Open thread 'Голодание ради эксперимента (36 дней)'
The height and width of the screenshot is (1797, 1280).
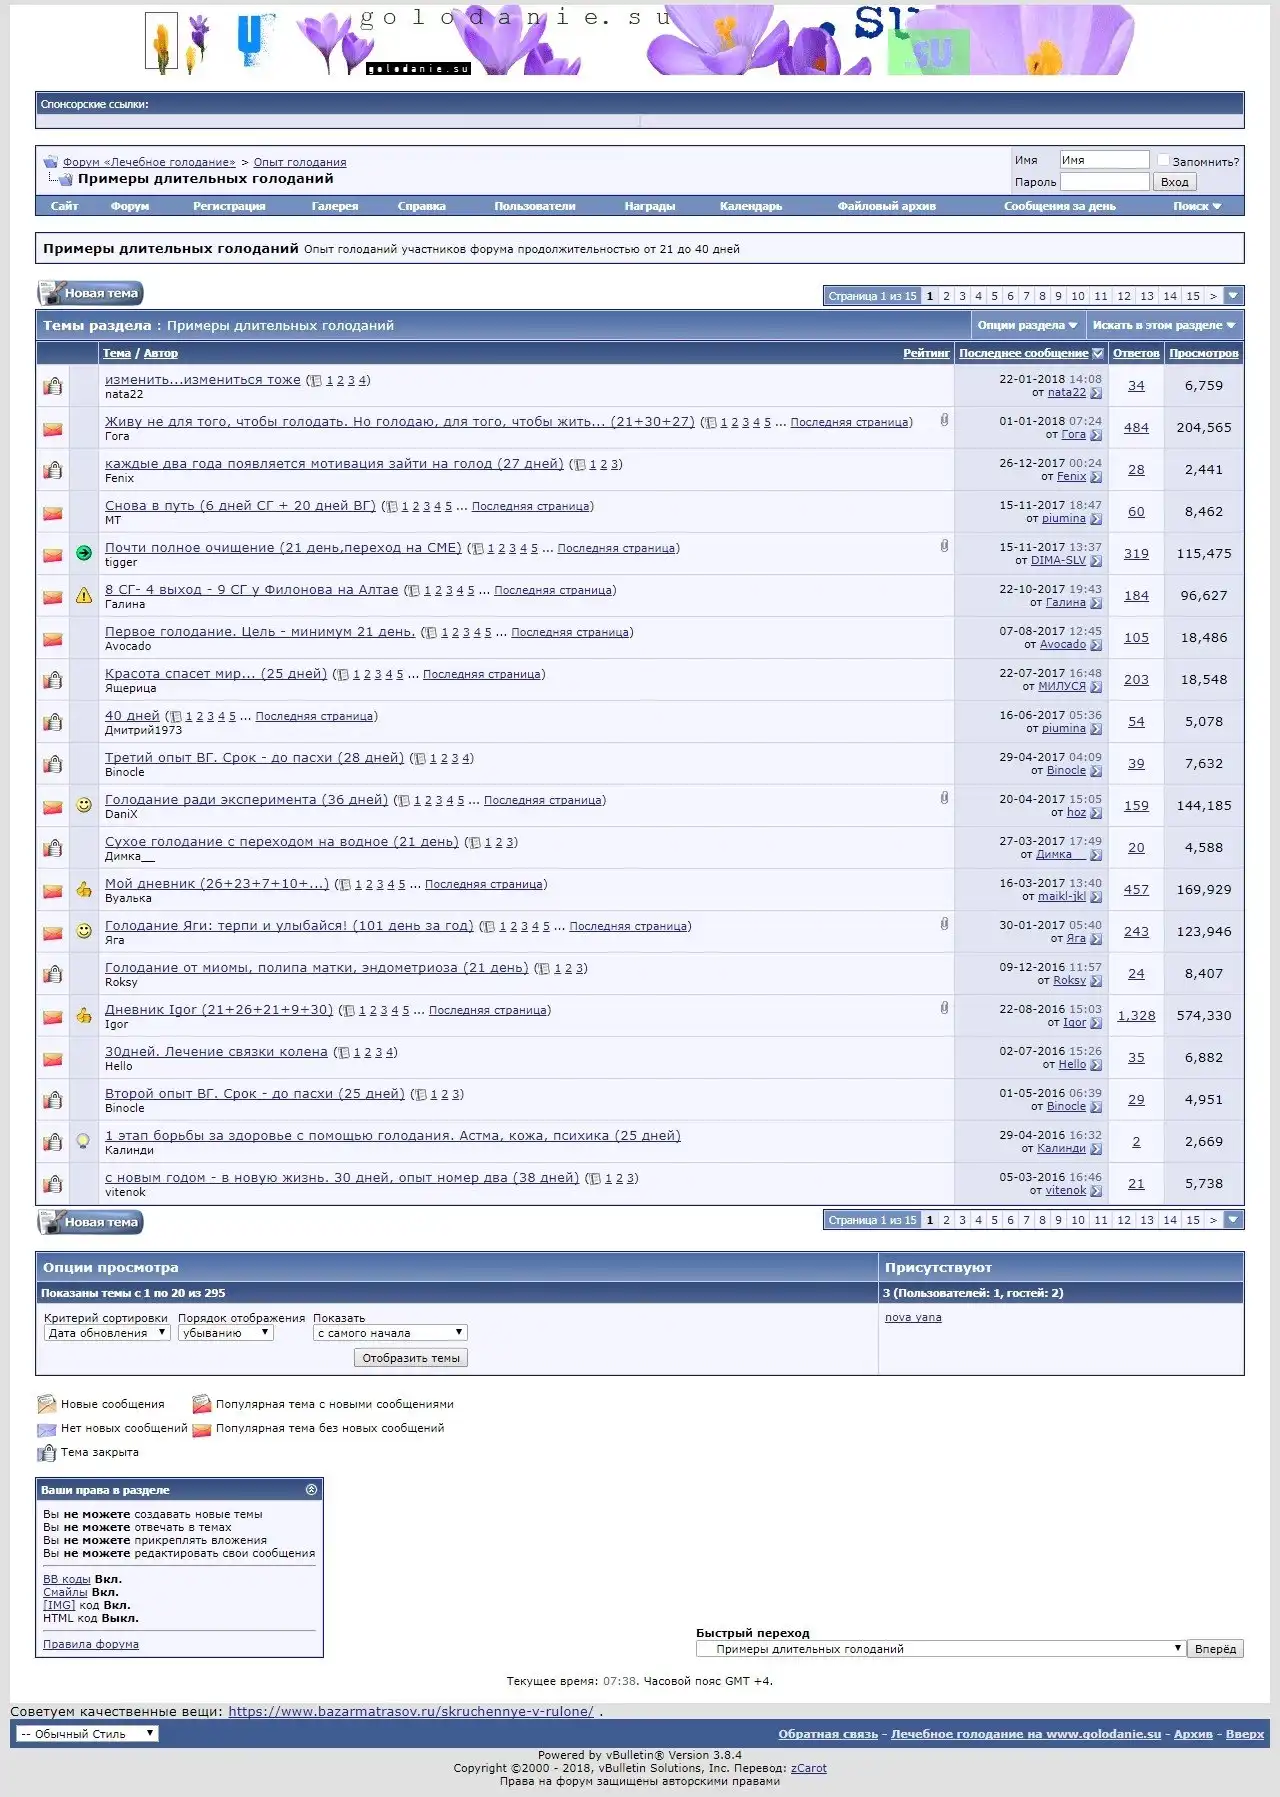point(246,799)
